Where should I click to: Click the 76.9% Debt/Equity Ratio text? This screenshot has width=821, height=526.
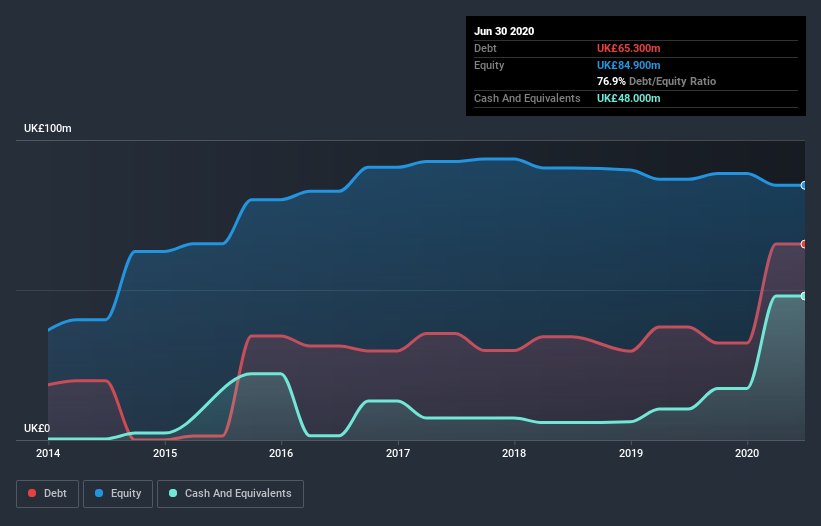pyautogui.click(x=657, y=81)
